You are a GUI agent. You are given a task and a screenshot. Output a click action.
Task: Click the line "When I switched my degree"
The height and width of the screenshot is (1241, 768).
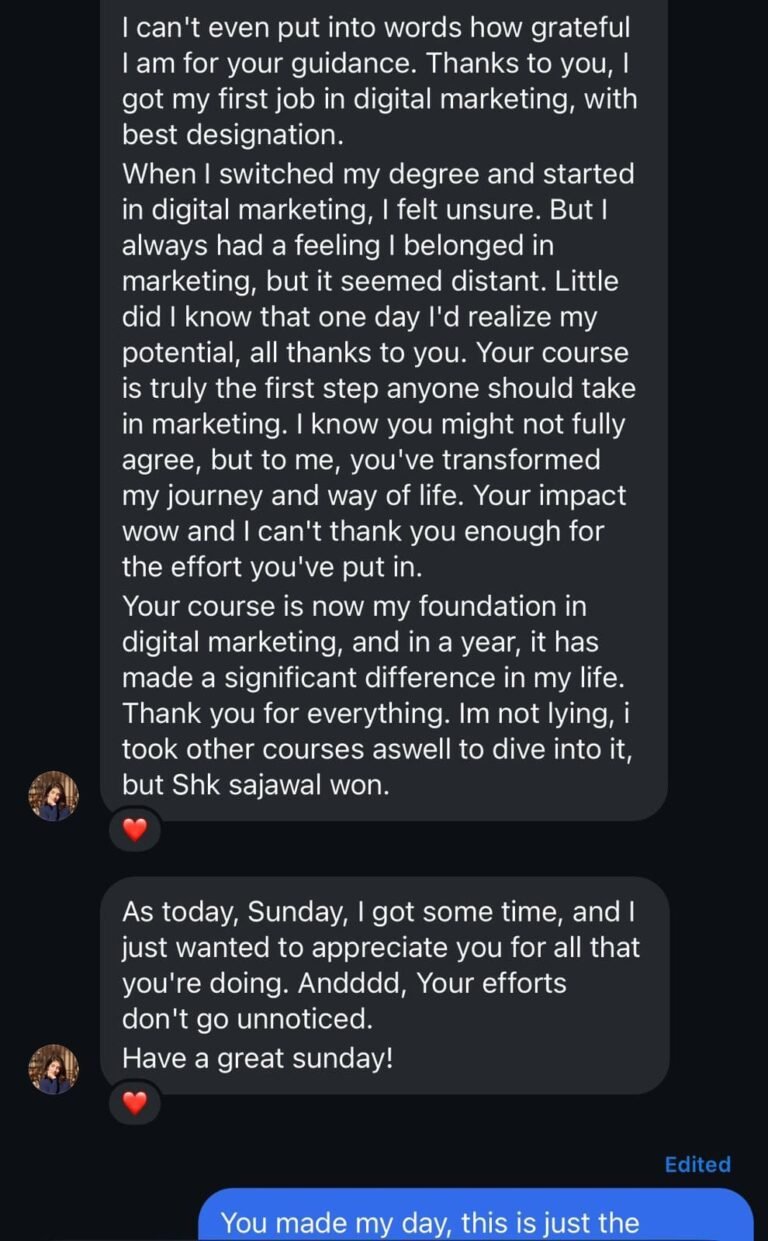[x=377, y=173]
